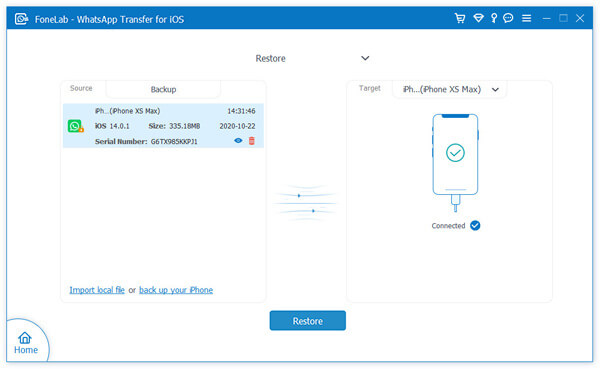Go to Home screen

coord(26,343)
